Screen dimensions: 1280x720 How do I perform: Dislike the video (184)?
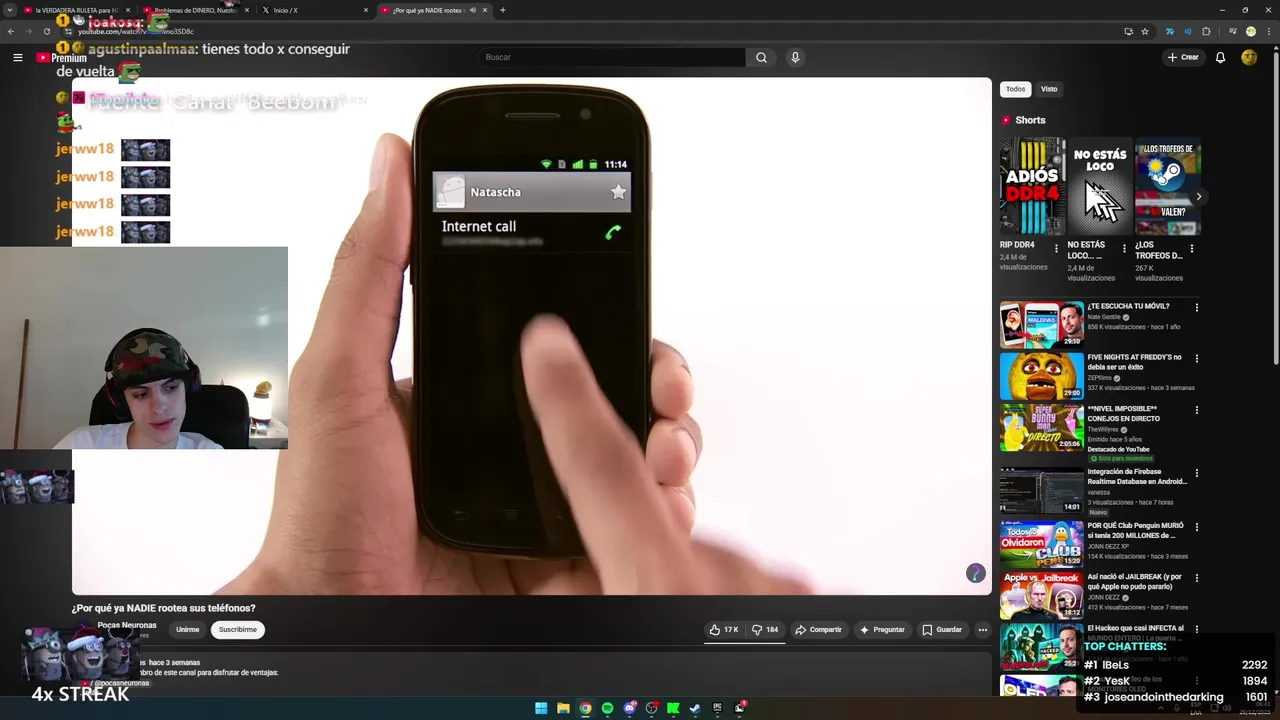[x=765, y=629]
